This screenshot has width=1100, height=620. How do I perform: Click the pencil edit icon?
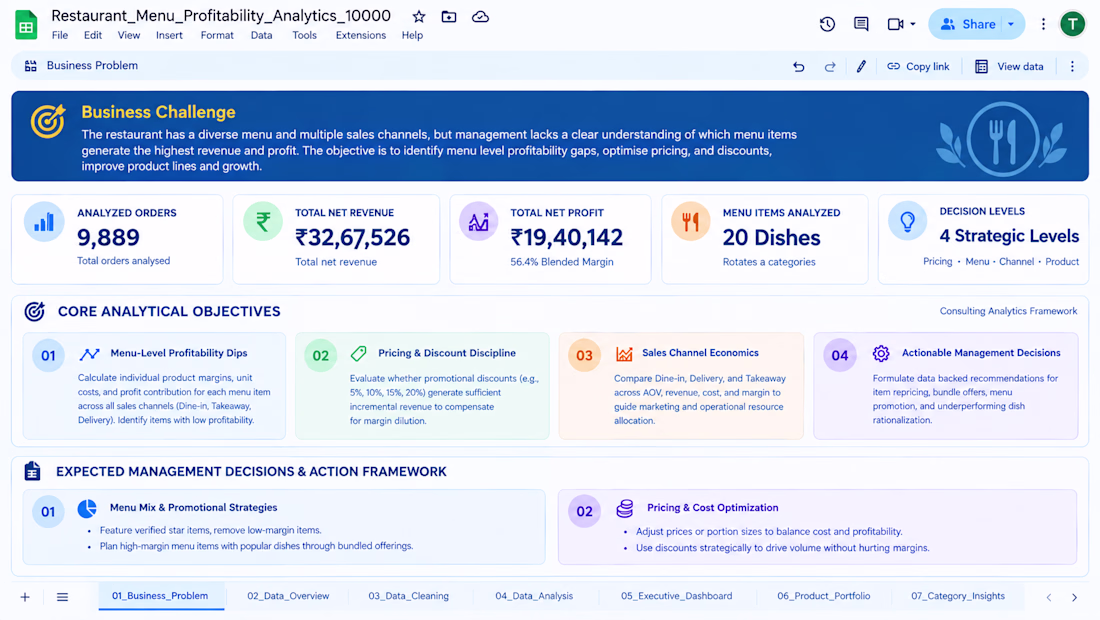pos(861,66)
